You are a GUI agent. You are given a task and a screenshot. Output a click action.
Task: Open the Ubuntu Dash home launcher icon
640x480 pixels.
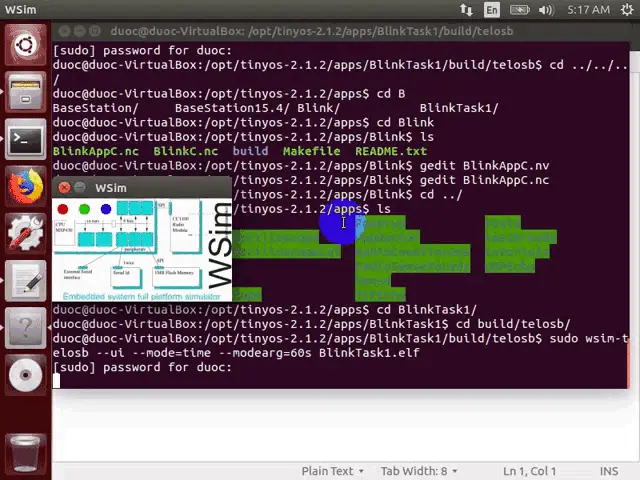point(25,44)
